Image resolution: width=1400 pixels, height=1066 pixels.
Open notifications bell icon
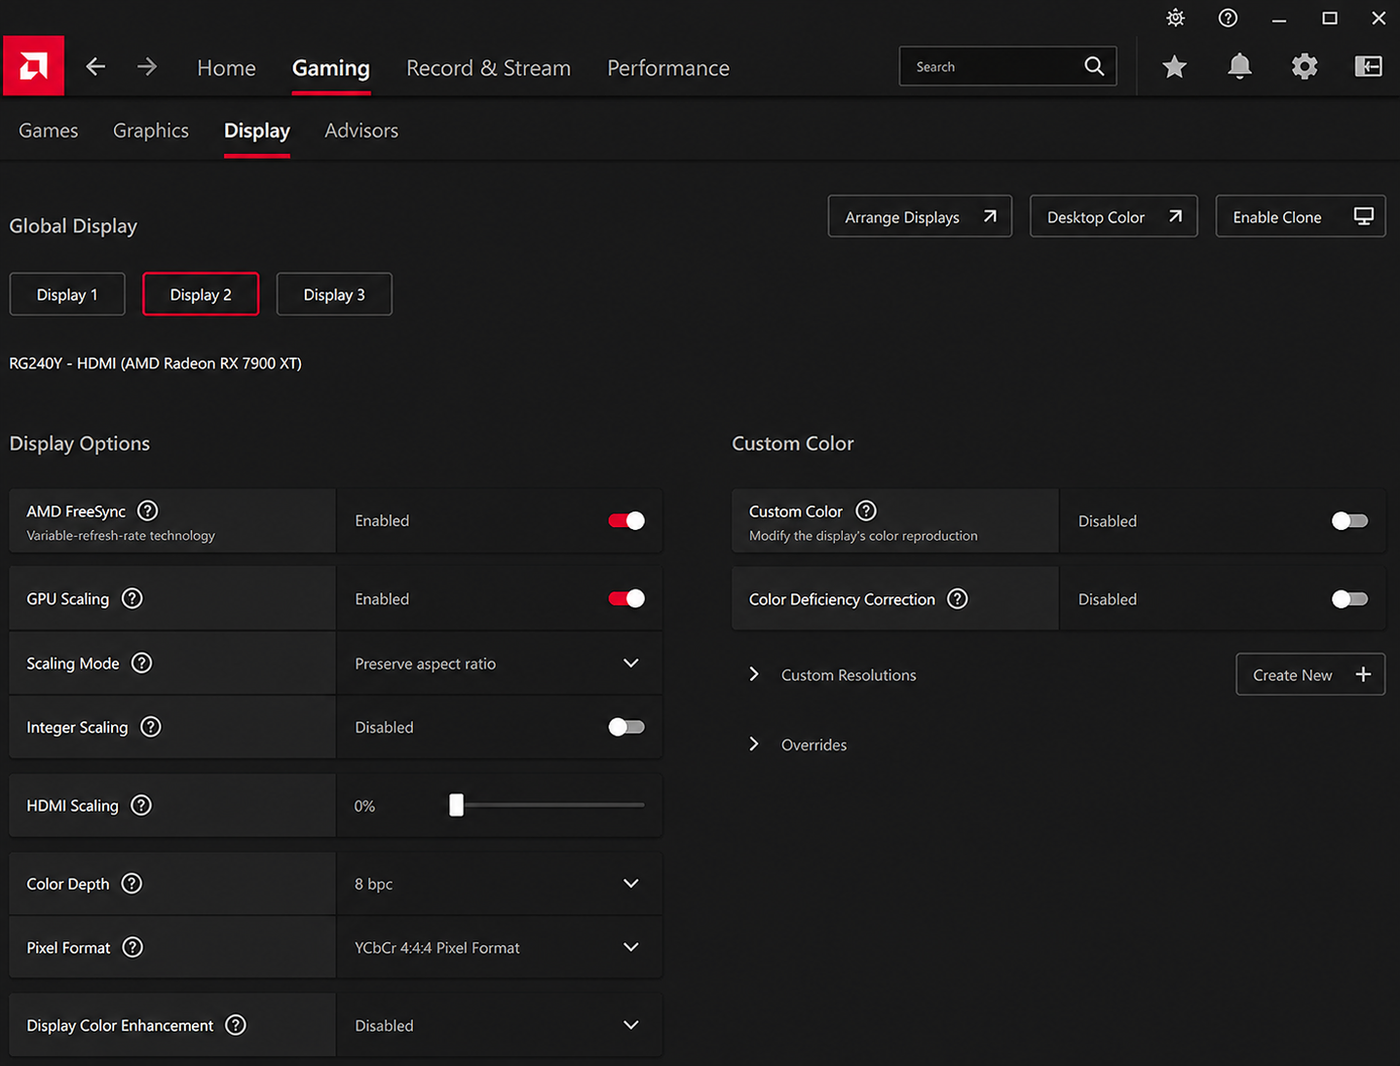[1239, 67]
